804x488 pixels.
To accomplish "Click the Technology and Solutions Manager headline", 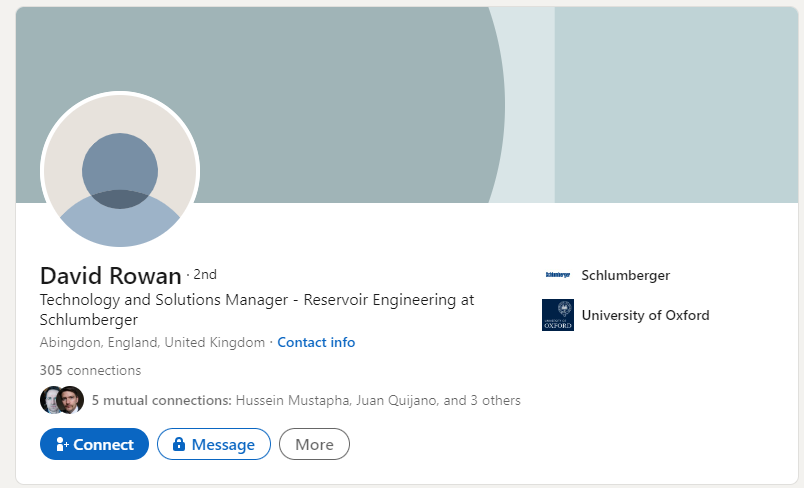I will tap(257, 310).
